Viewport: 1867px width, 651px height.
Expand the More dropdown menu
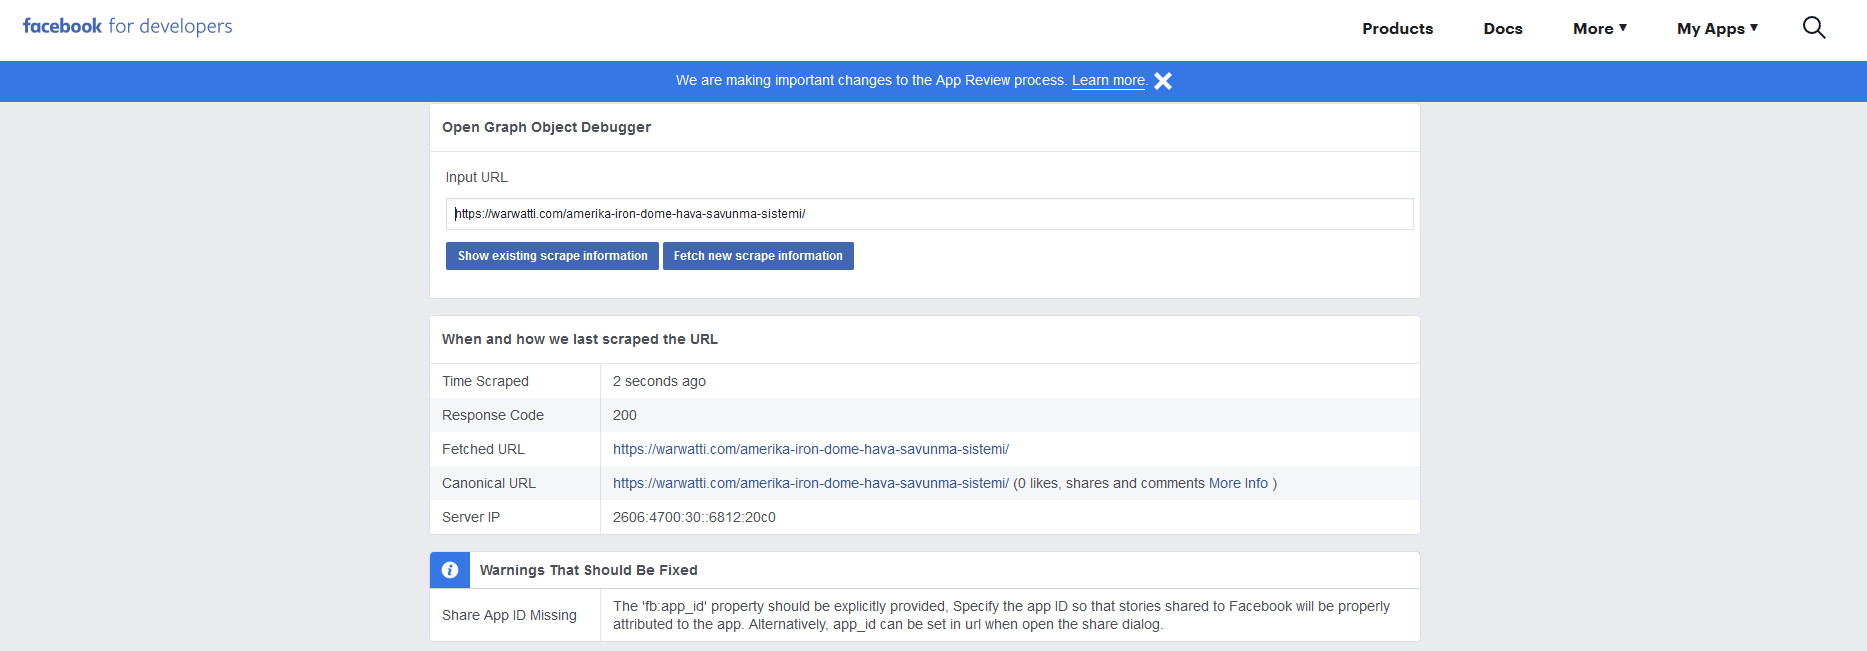(x=1600, y=29)
